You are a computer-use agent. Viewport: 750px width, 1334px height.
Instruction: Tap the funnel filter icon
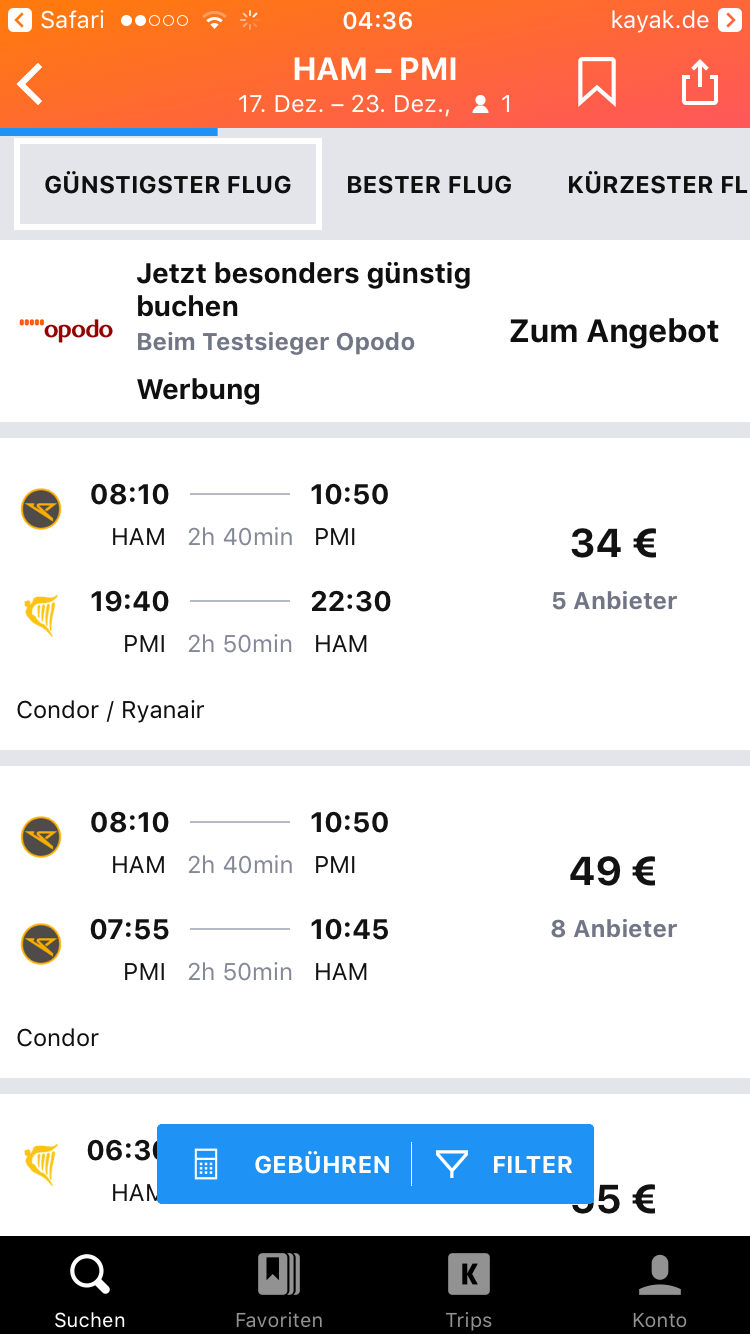[452, 1164]
